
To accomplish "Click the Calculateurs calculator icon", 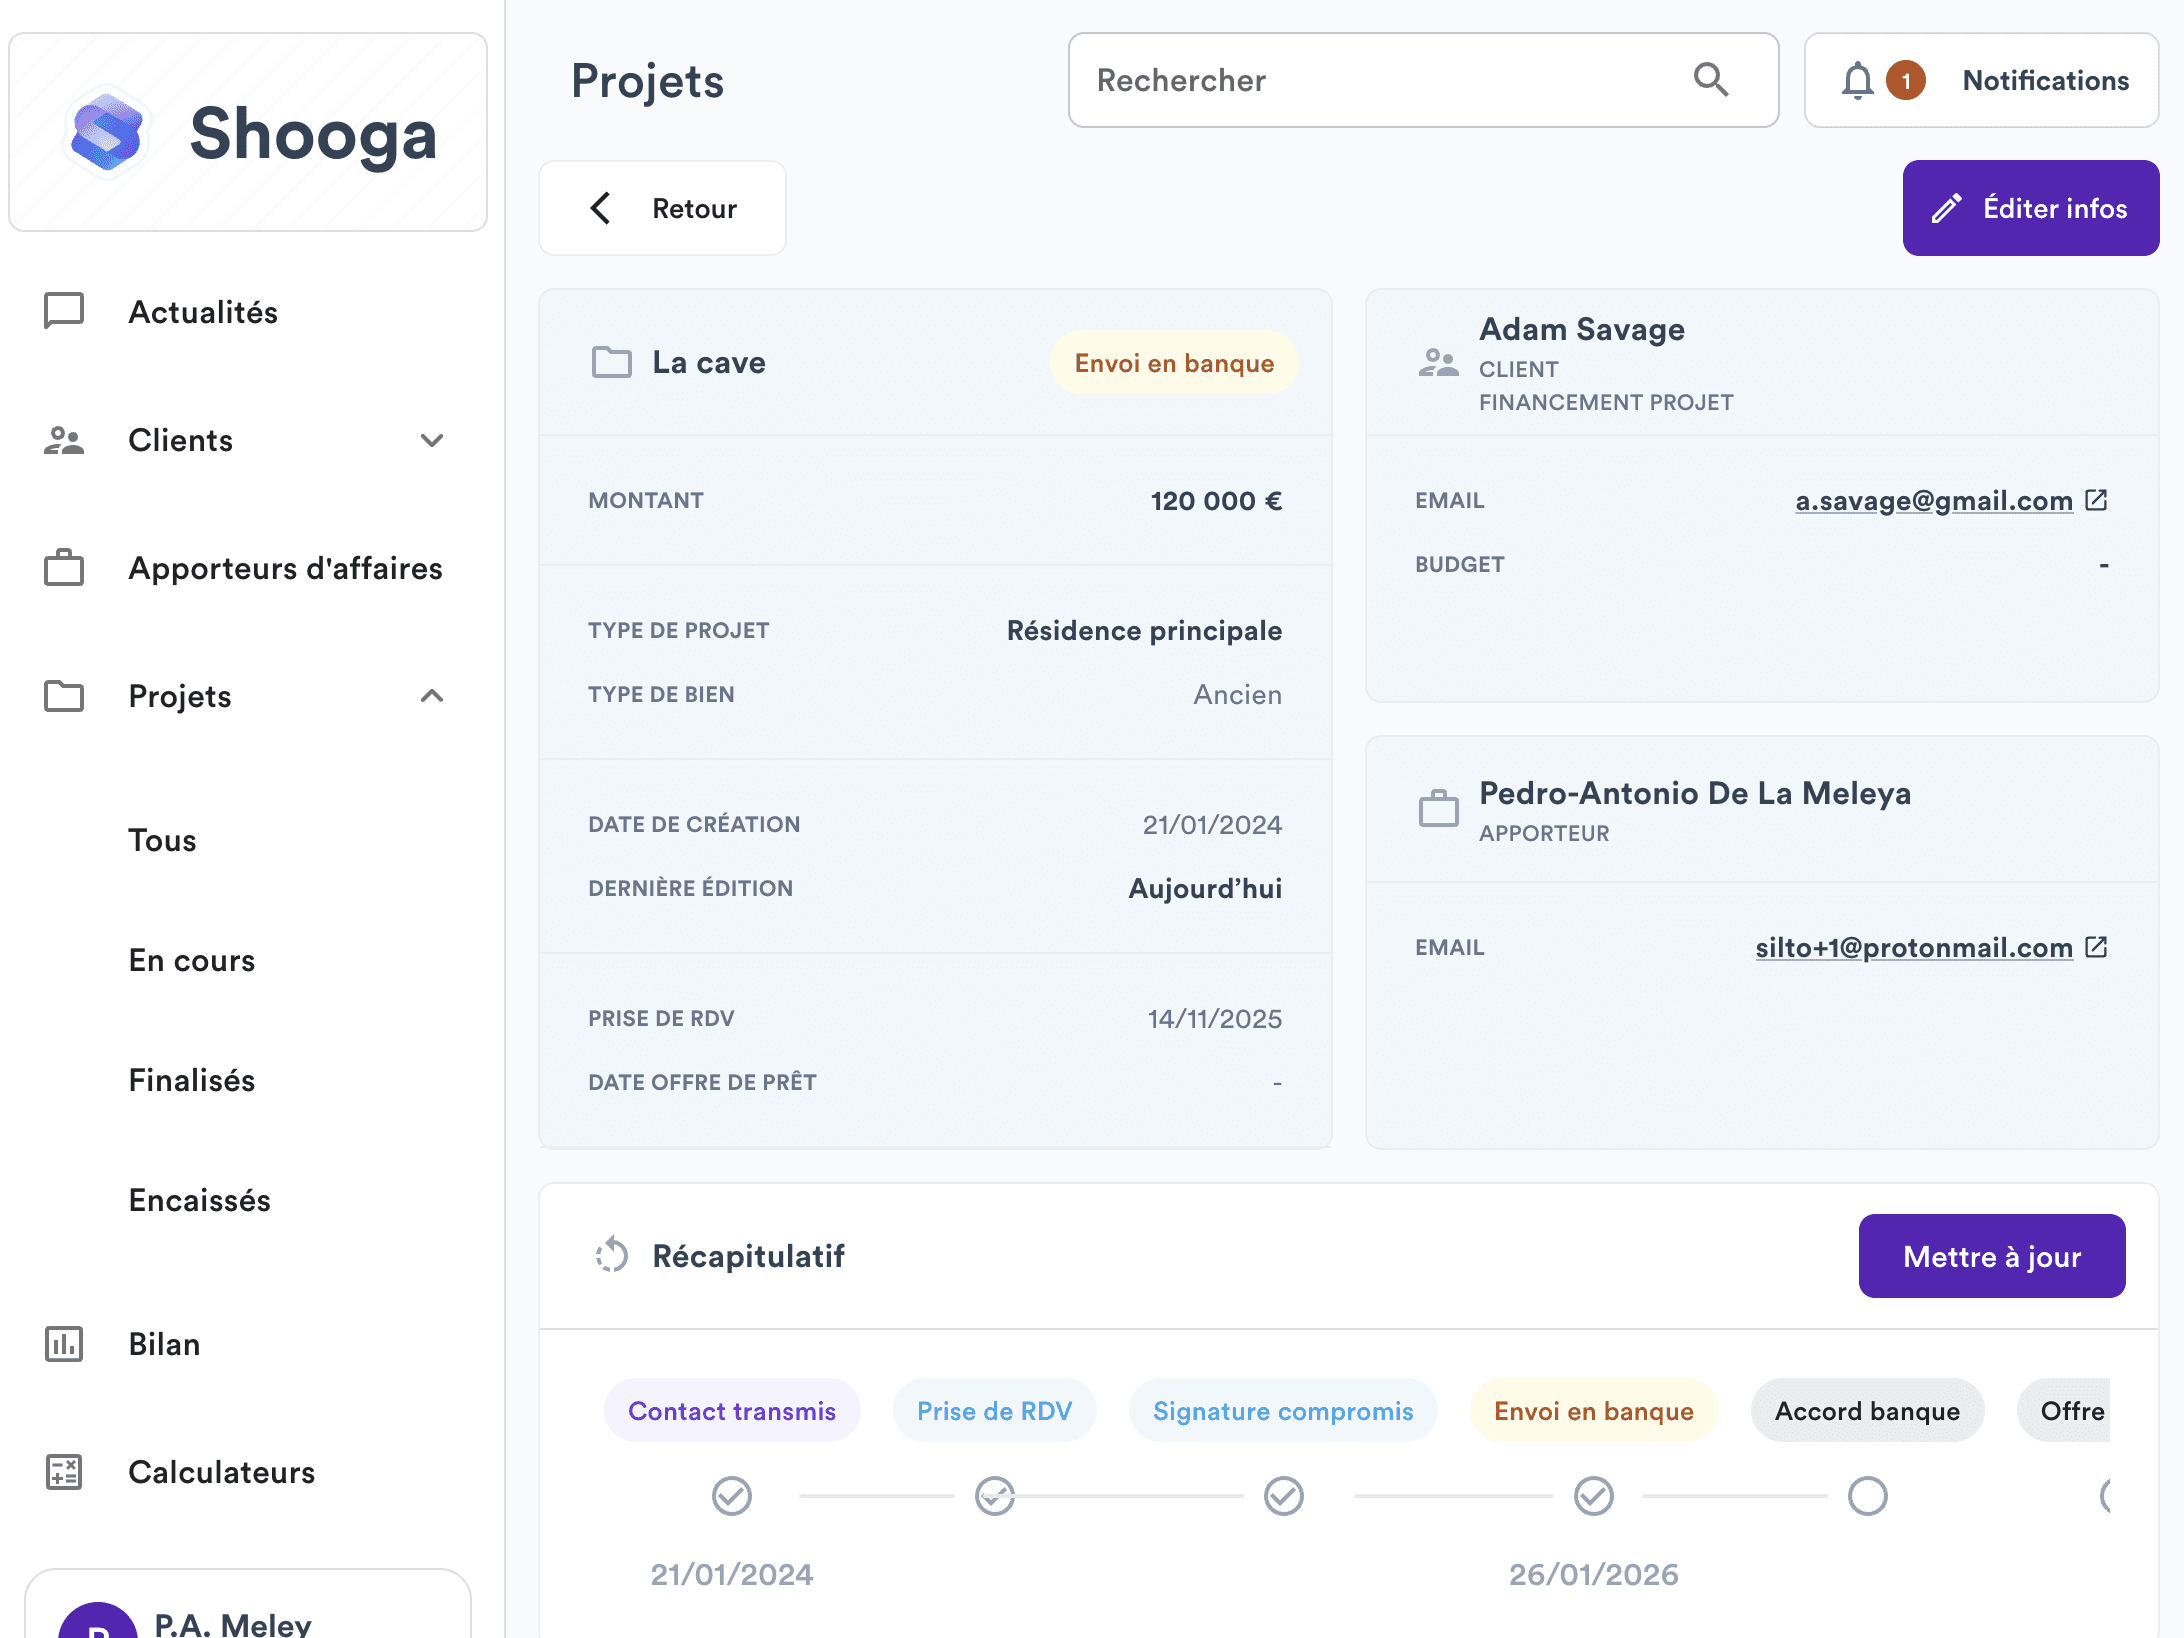I will click(x=64, y=1472).
